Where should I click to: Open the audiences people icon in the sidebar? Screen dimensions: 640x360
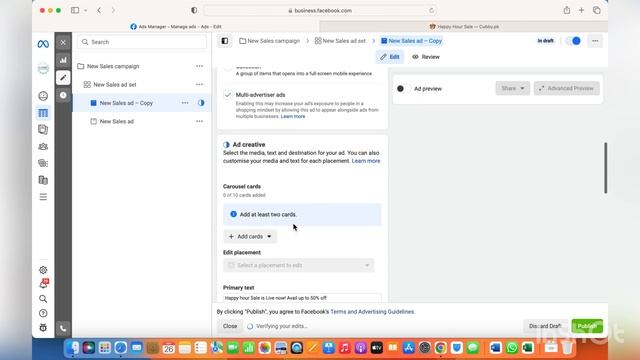point(43,147)
